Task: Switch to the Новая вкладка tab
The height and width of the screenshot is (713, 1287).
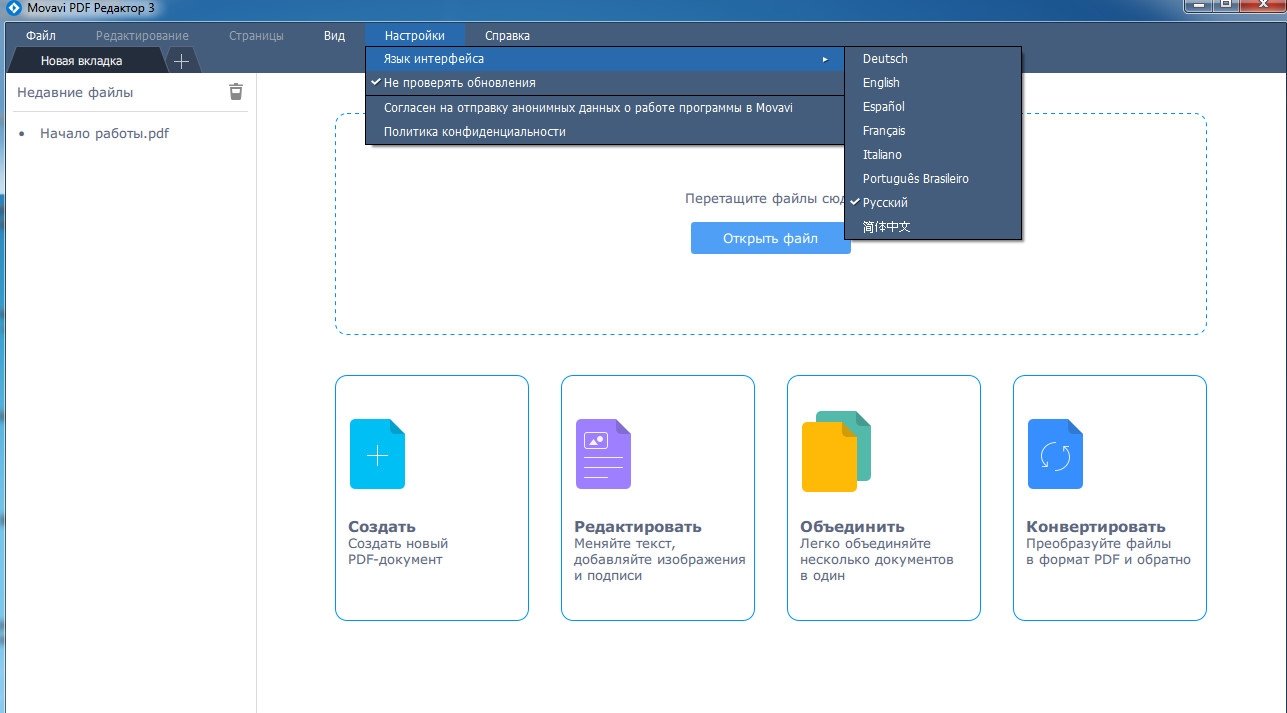Action: coord(82,61)
